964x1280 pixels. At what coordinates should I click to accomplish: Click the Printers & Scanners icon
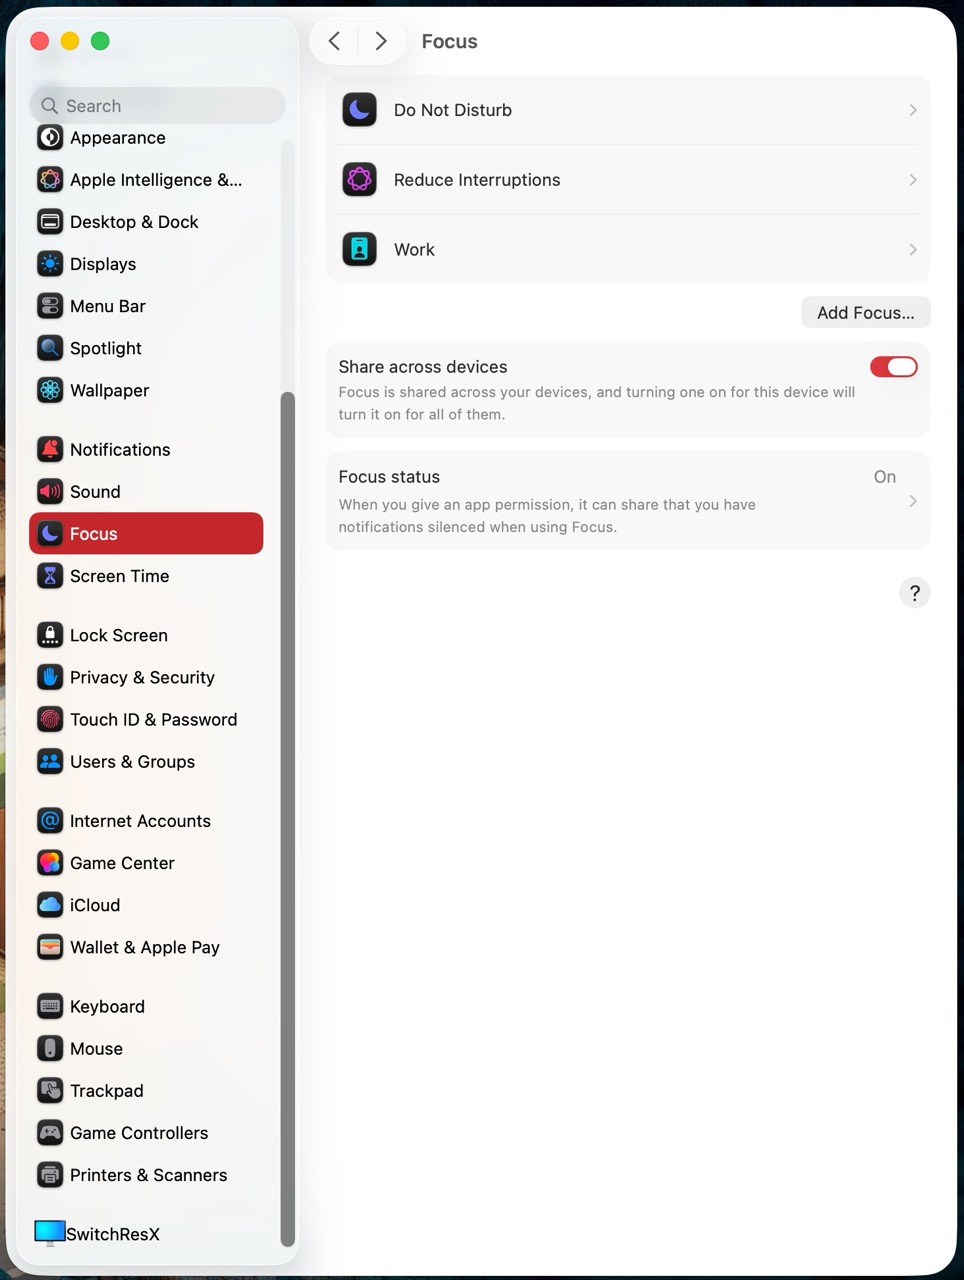50,1175
